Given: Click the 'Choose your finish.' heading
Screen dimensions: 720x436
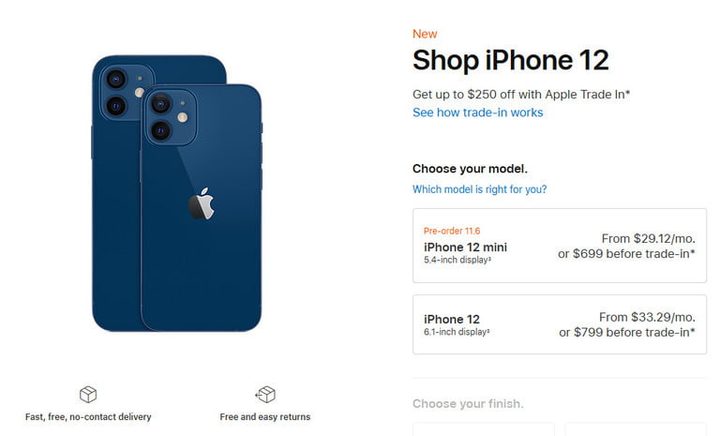Looking at the screenshot, I should click(x=468, y=404).
